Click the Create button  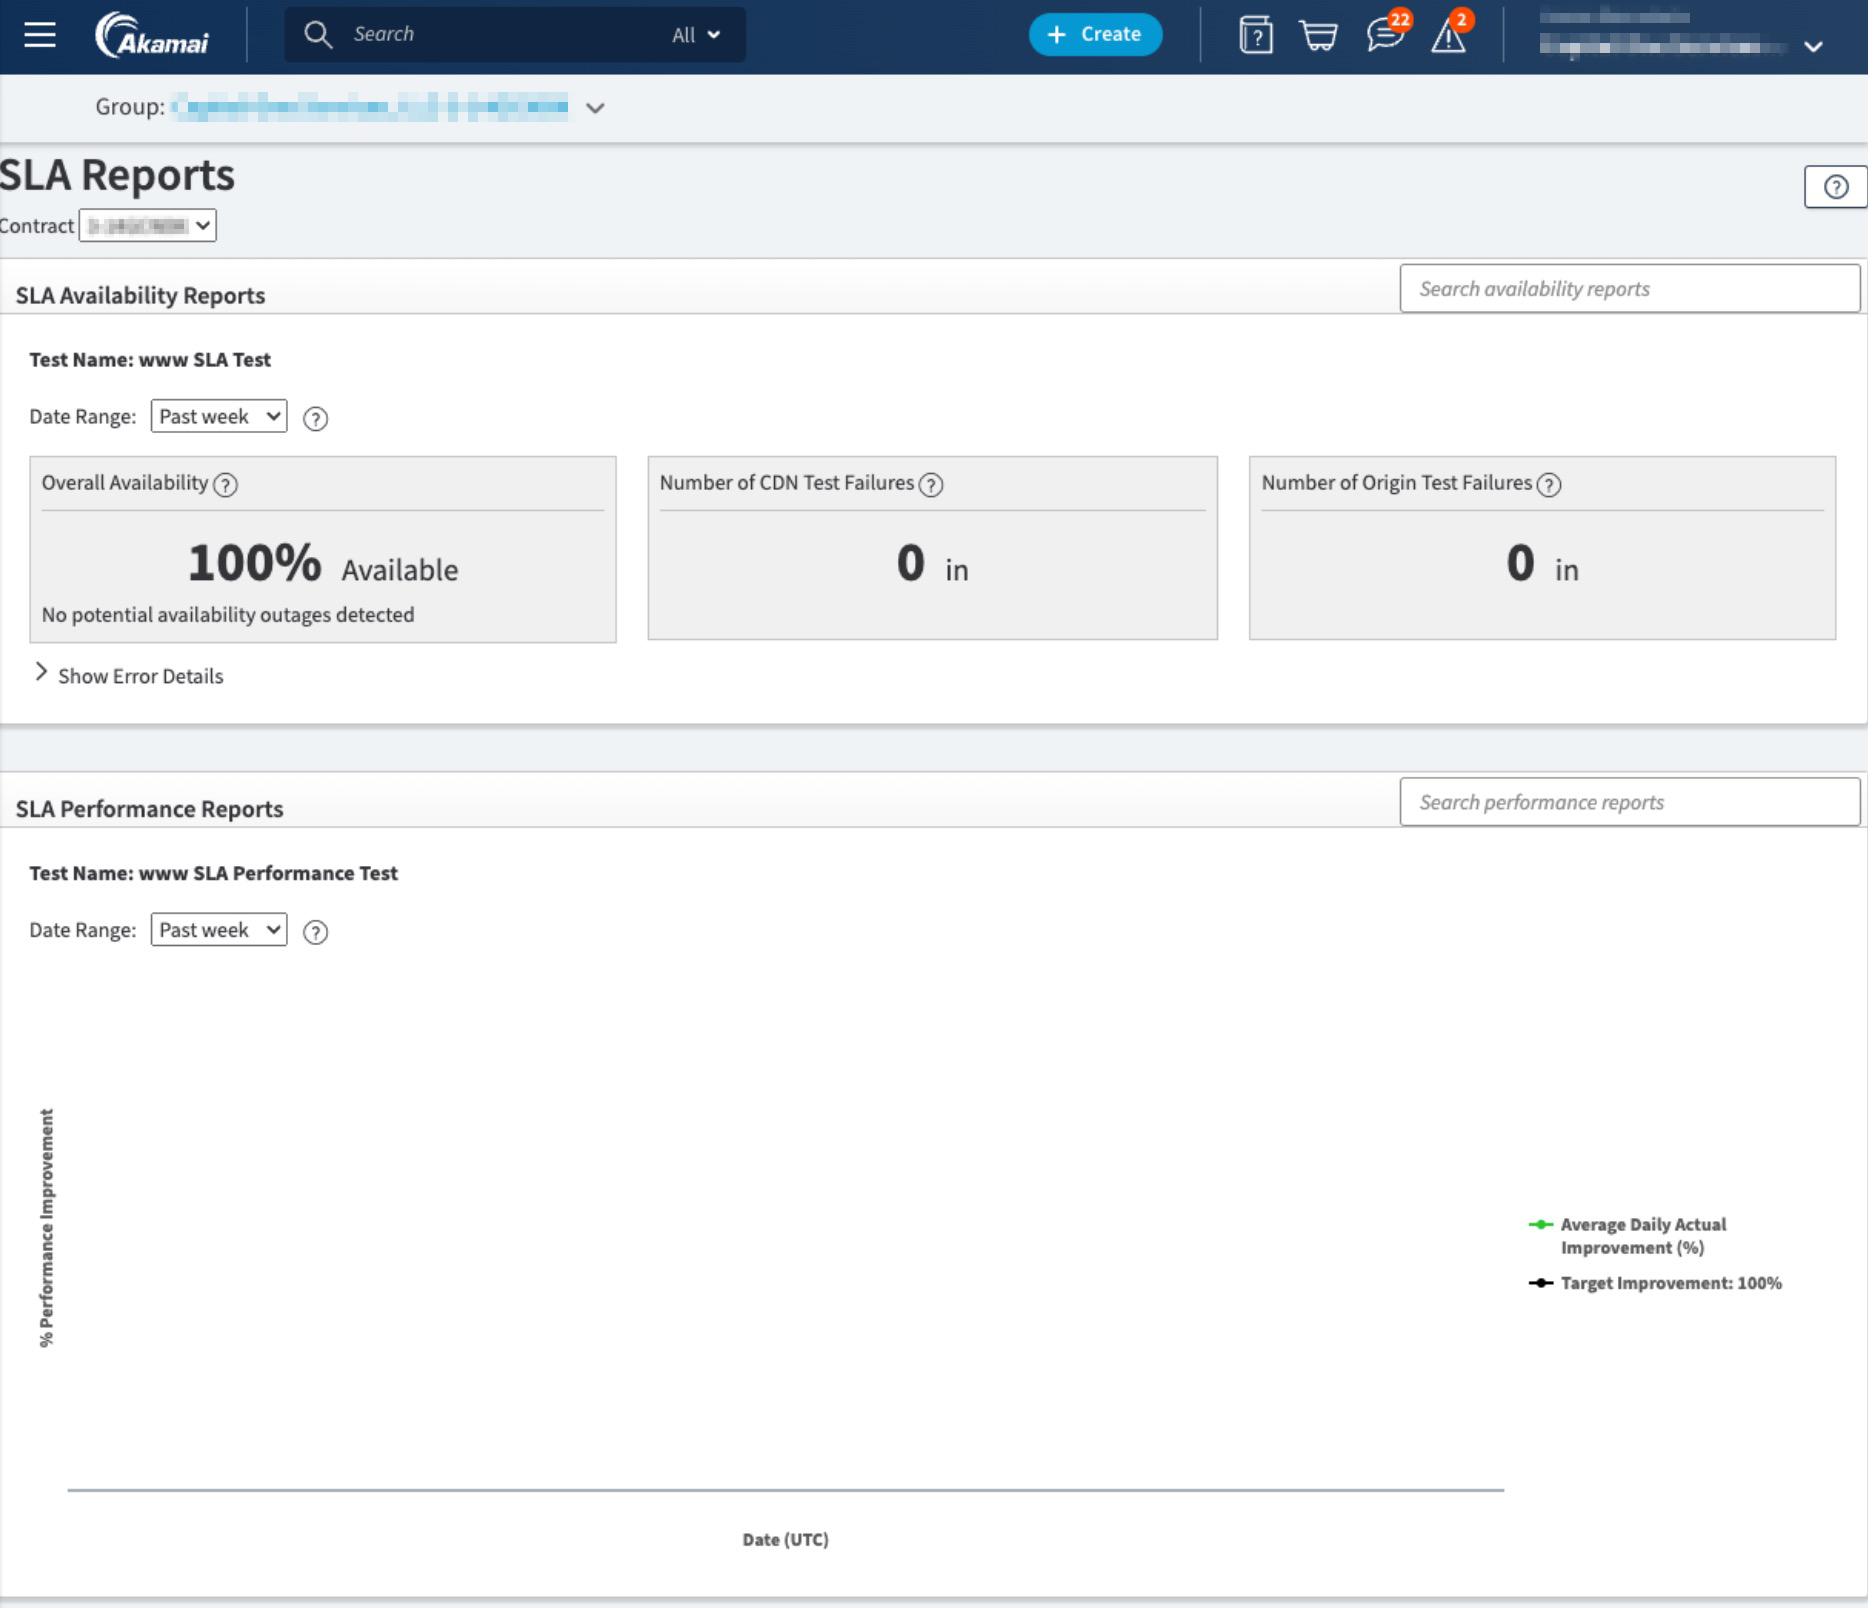(1095, 35)
